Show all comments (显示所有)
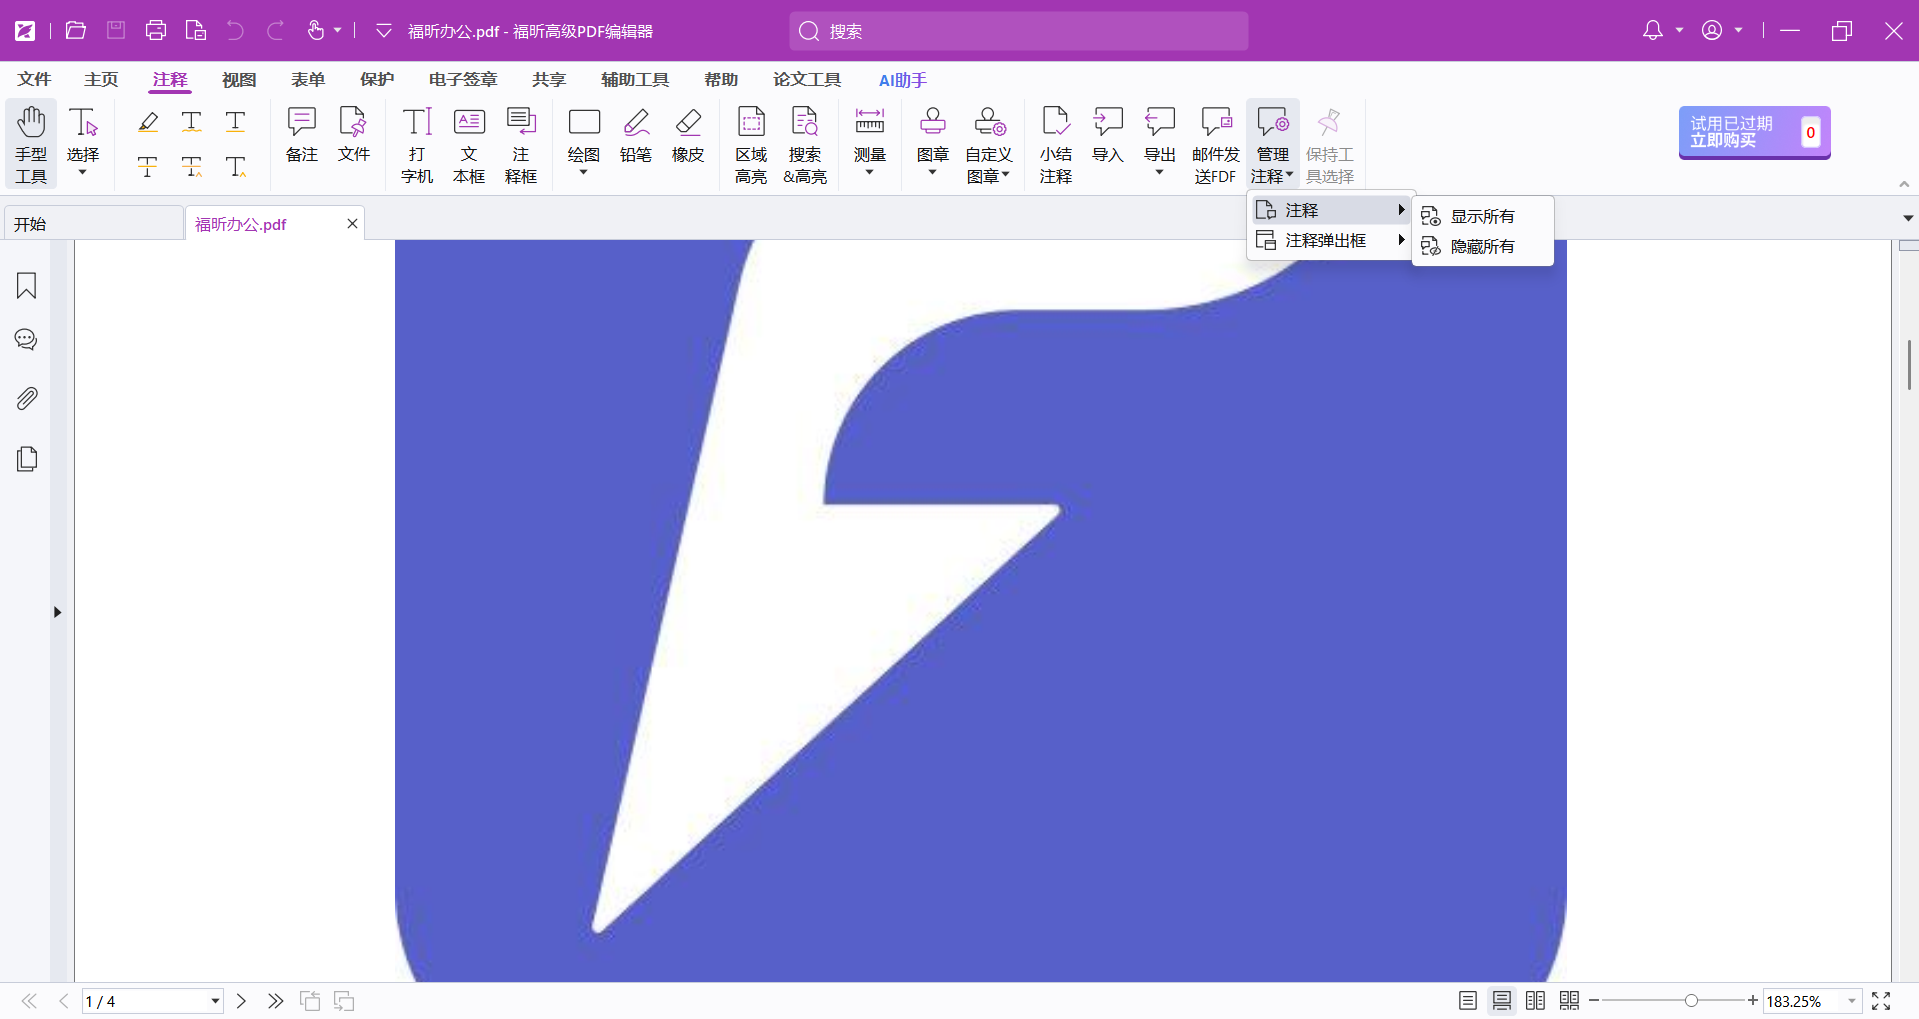This screenshot has height=1019, width=1919. coord(1482,217)
